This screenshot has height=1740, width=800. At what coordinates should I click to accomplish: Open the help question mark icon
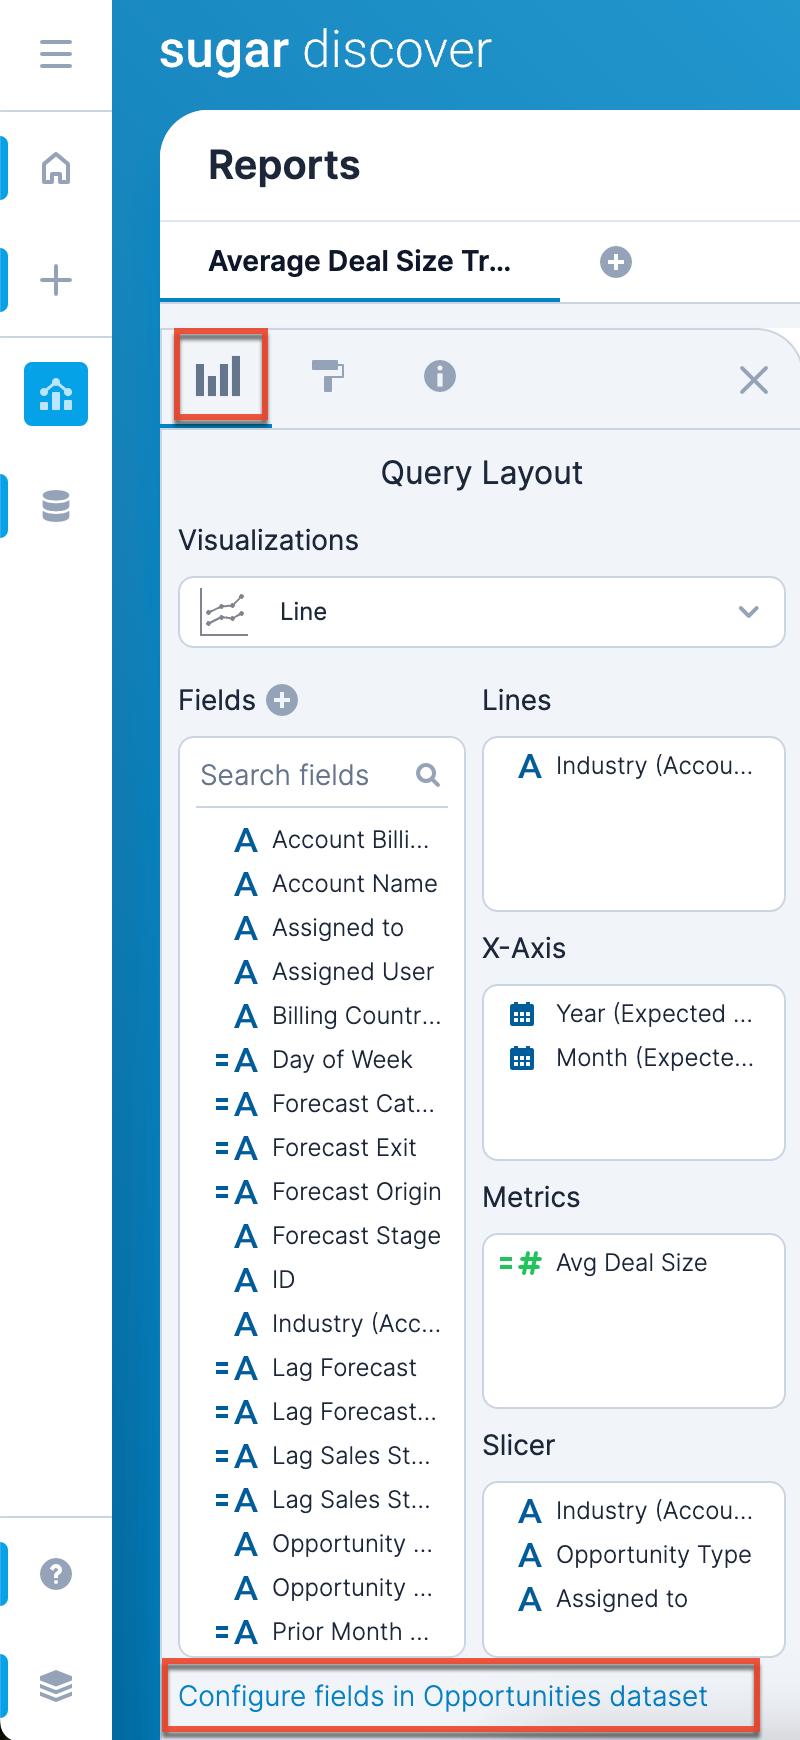tap(56, 1574)
